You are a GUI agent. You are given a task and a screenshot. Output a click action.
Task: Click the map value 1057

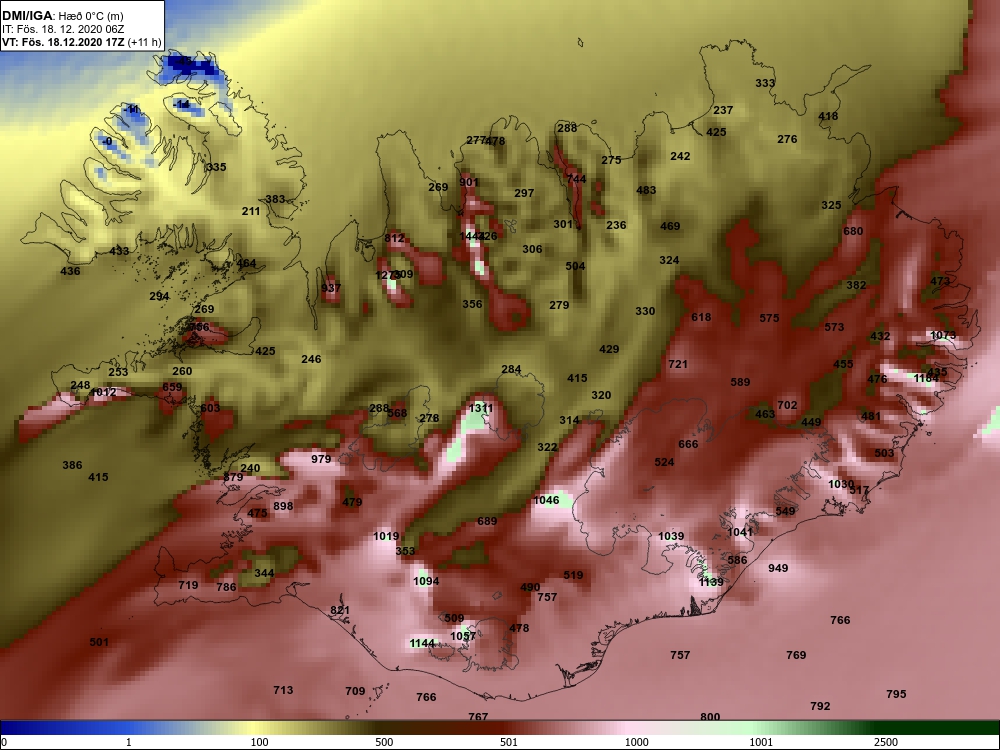coord(463,636)
